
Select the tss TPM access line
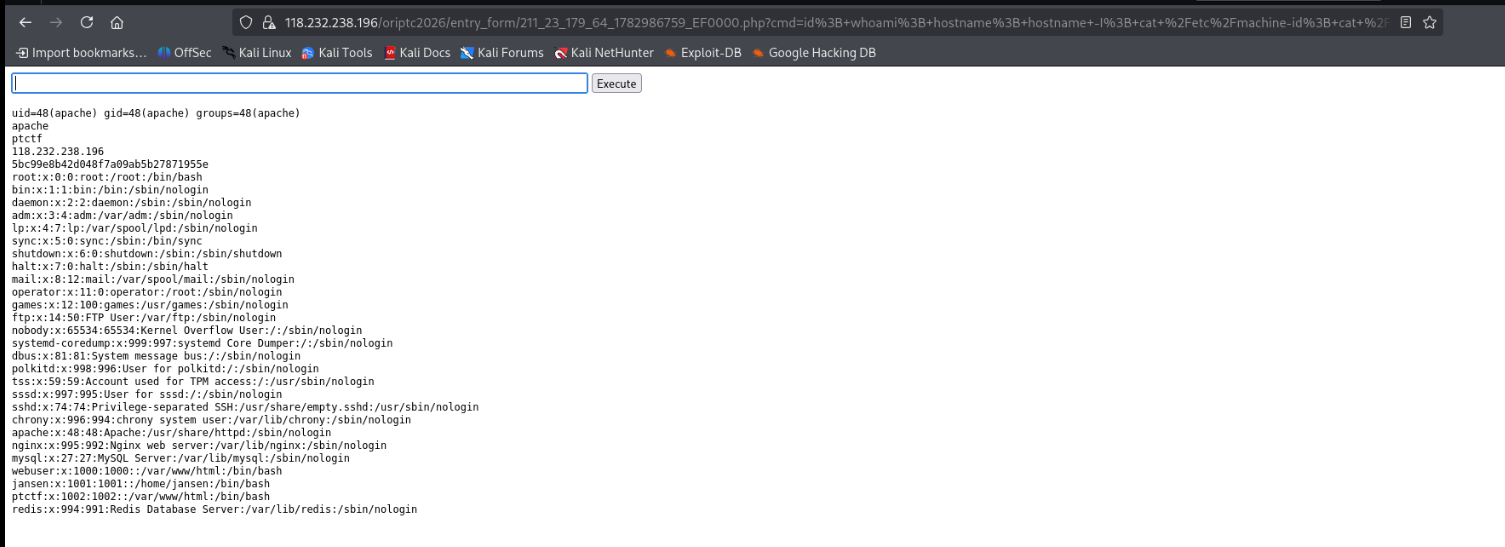[193, 381]
